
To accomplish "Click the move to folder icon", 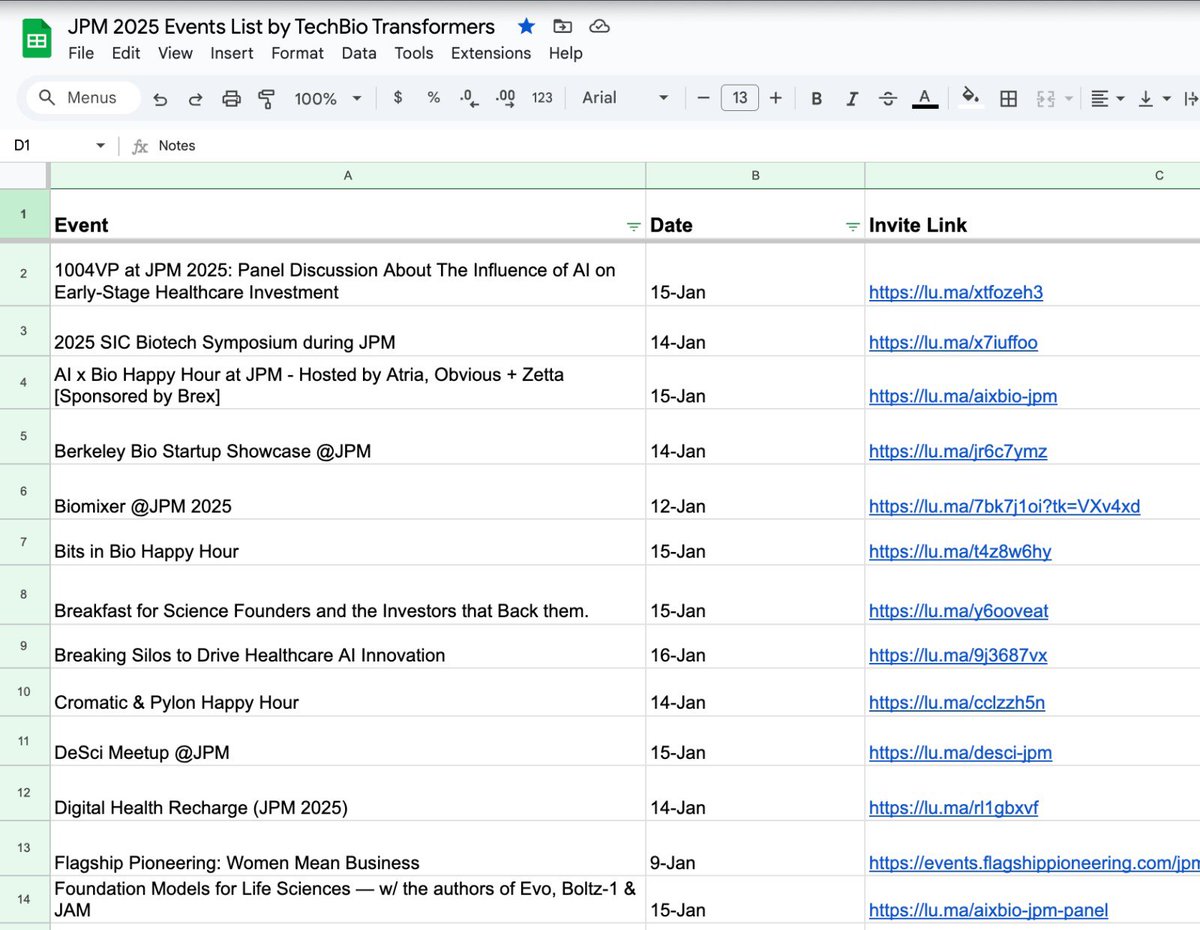I will [563, 26].
